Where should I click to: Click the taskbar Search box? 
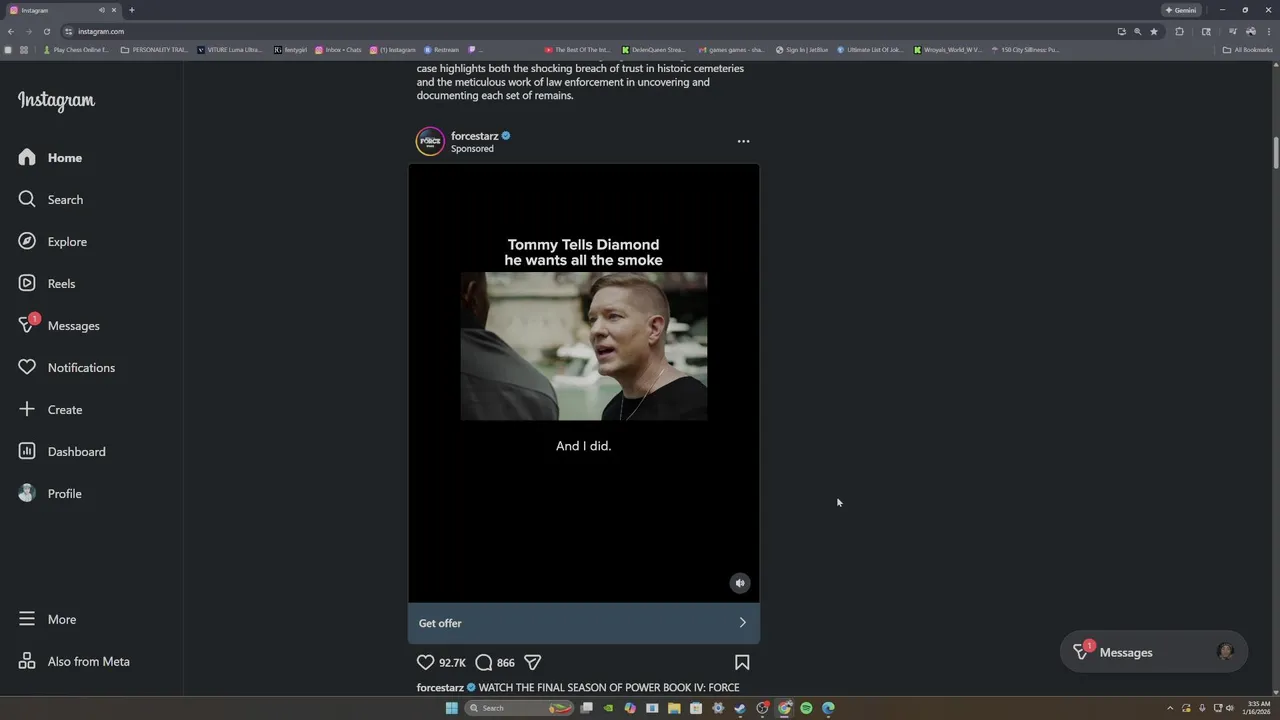(520, 708)
